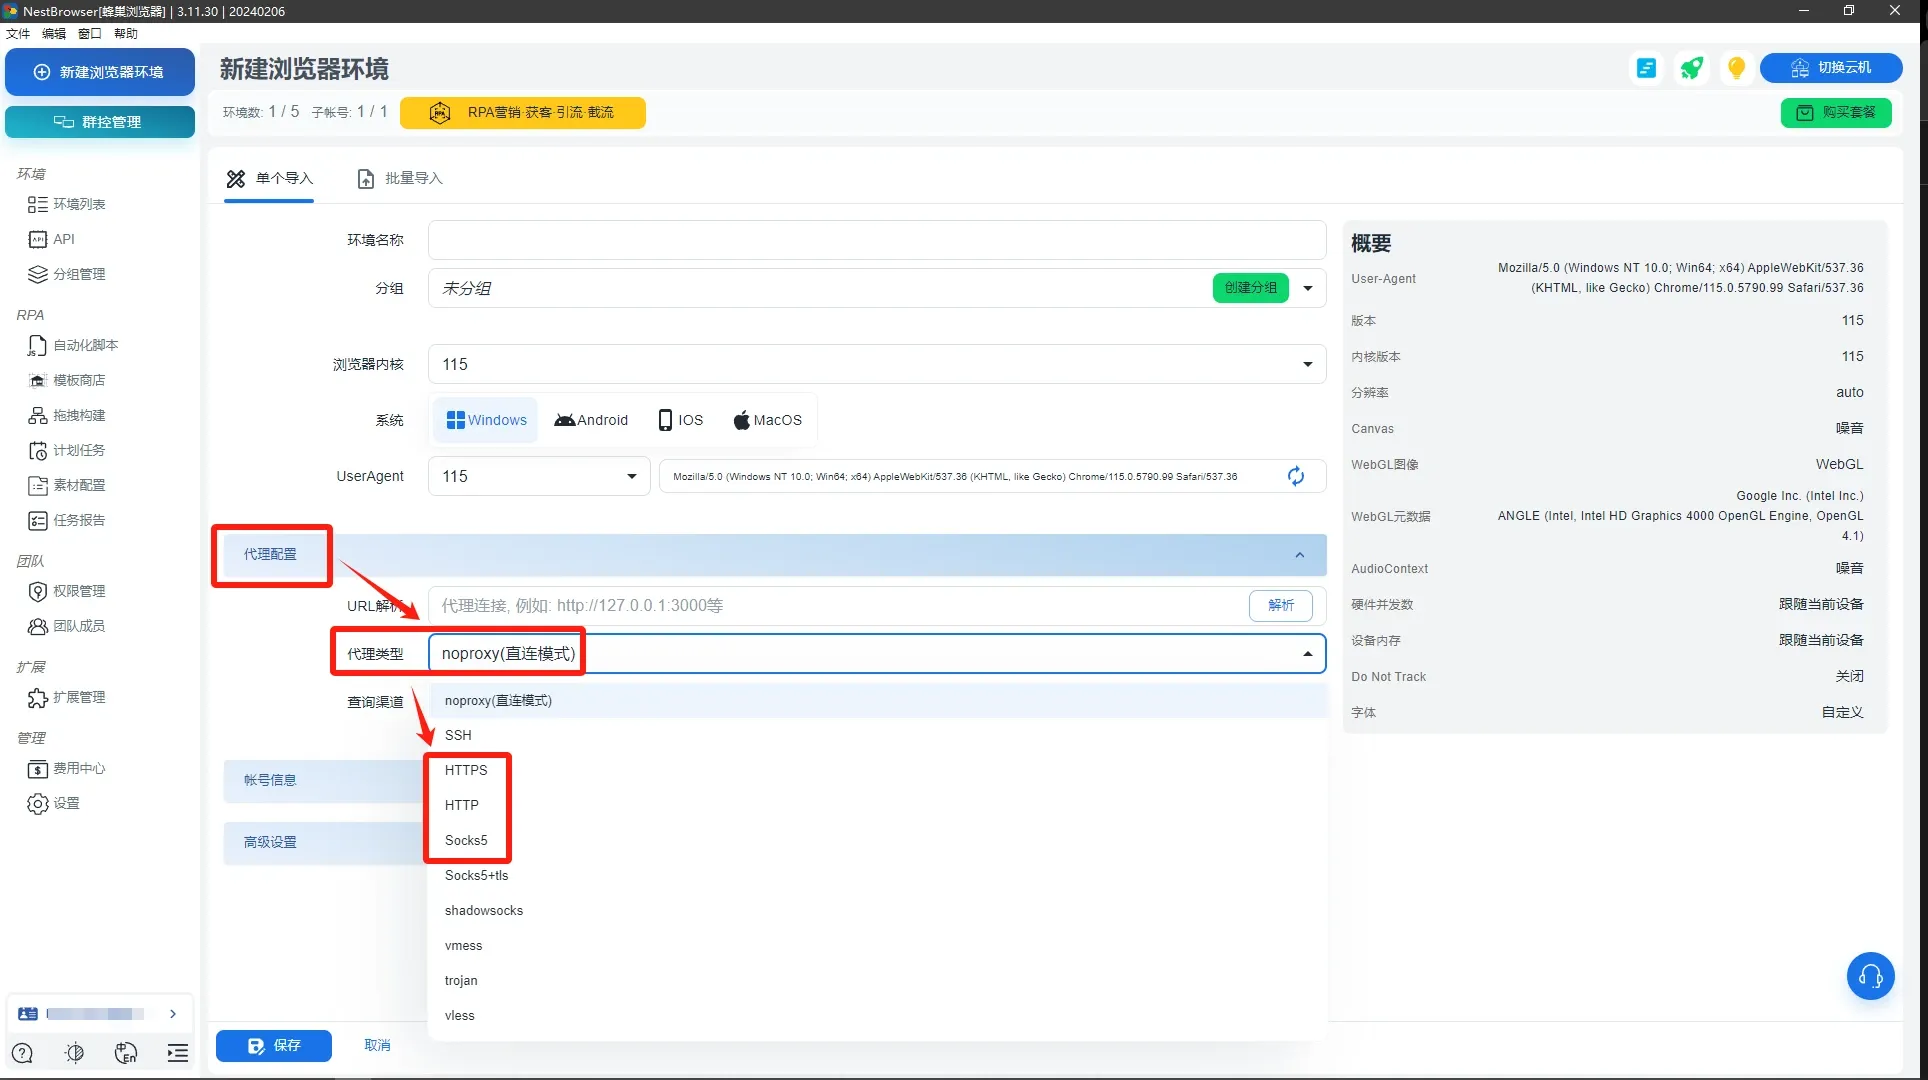
Task: Select the Android system option
Action: coord(591,420)
